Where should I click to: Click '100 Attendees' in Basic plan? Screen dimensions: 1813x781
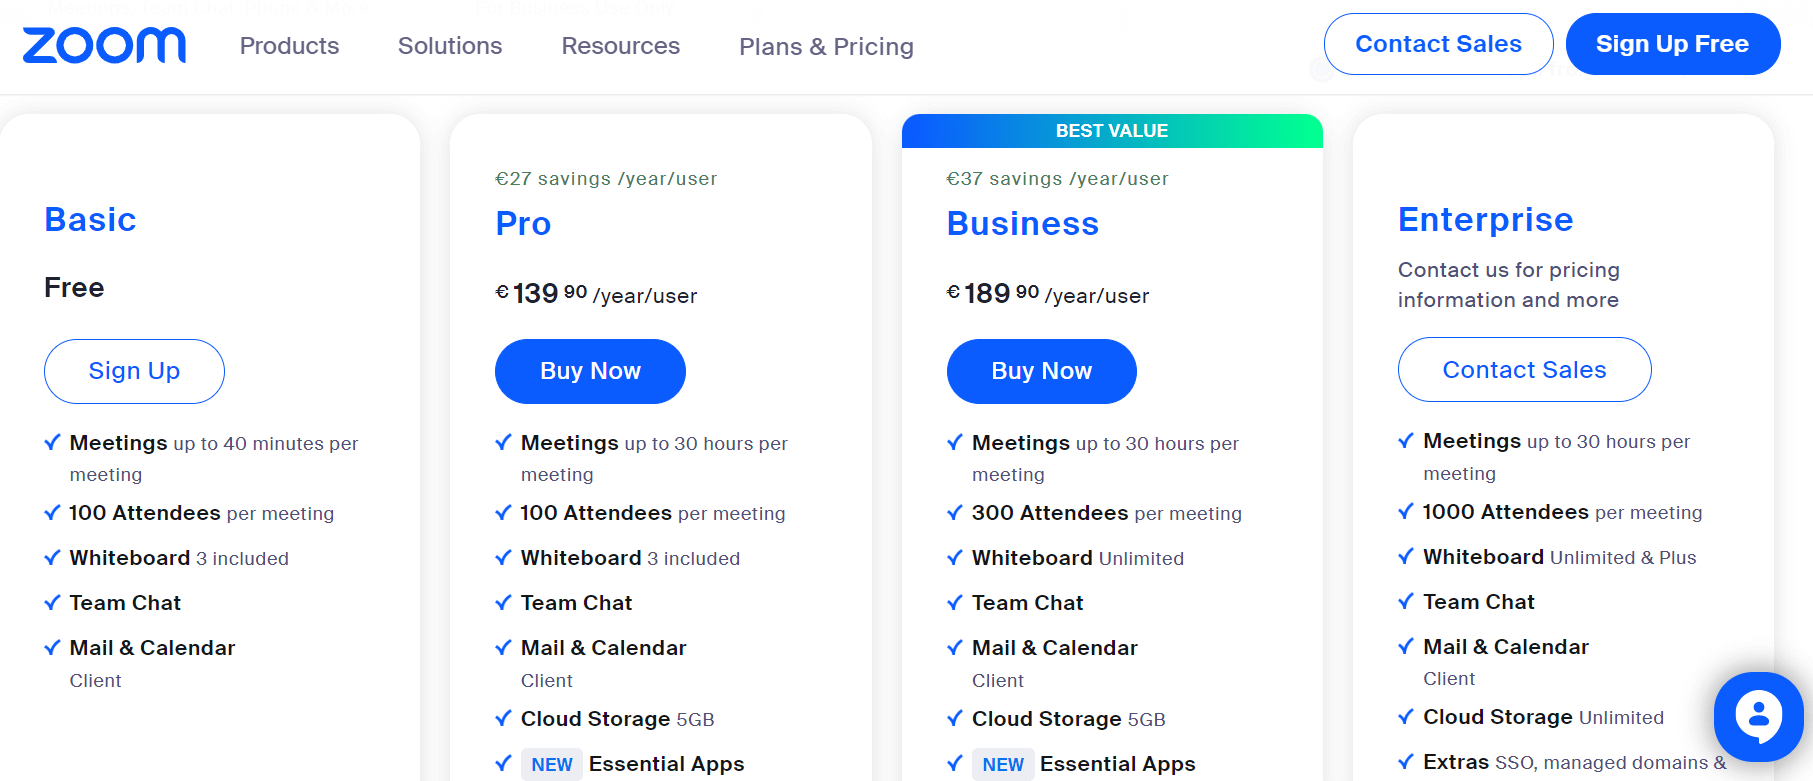(201, 513)
